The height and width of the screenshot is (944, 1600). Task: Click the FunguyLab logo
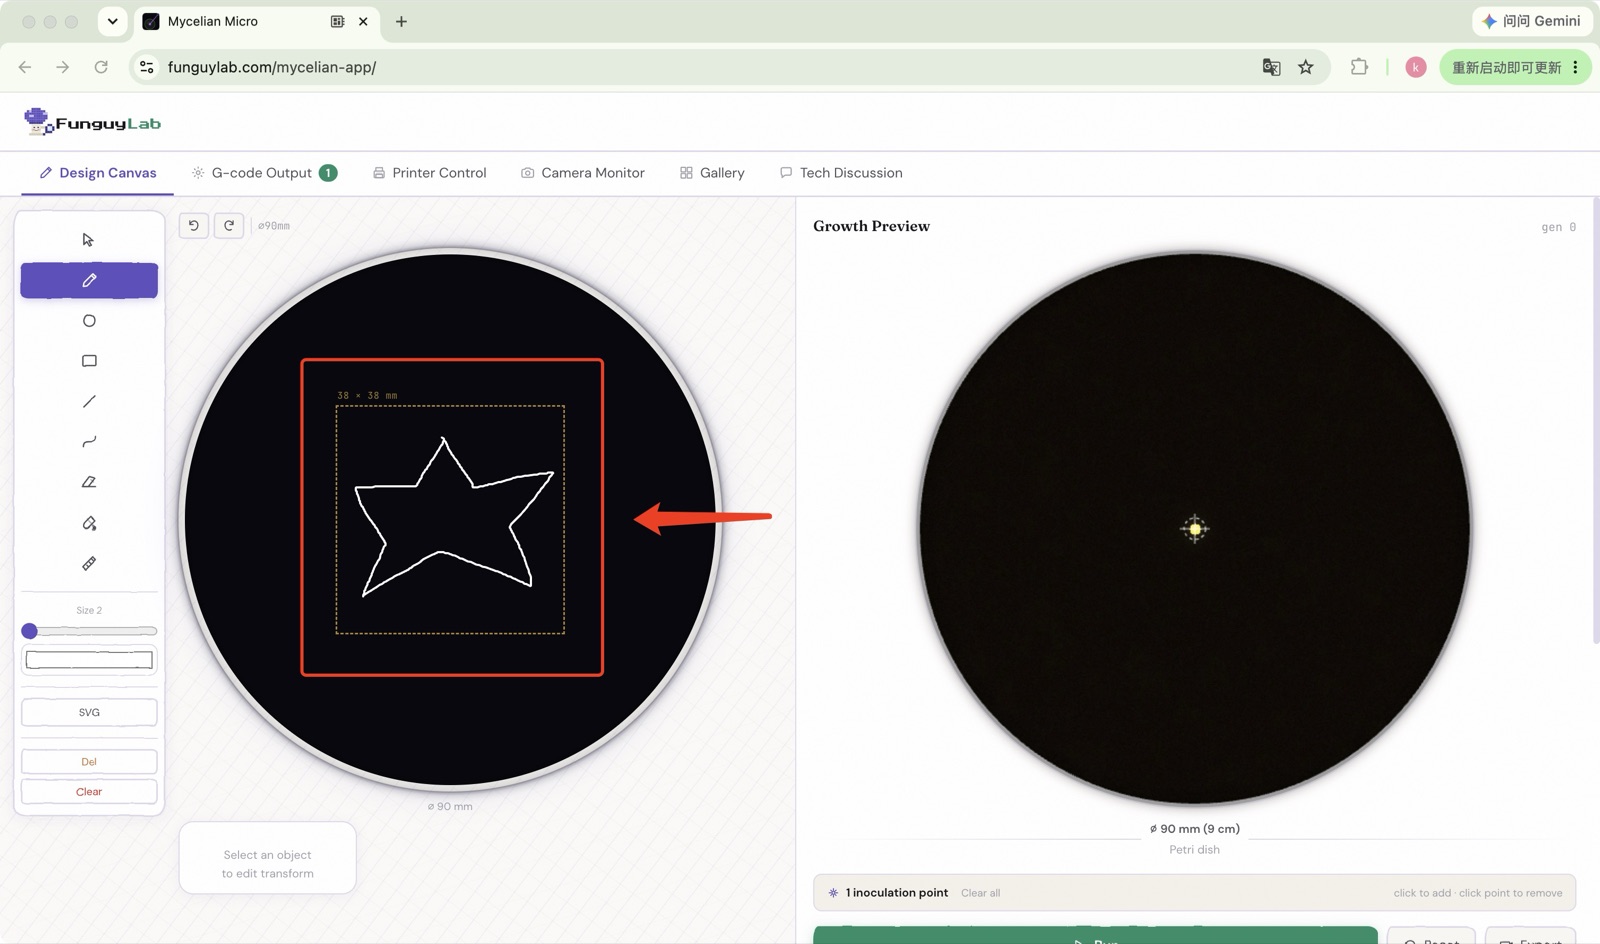92,122
